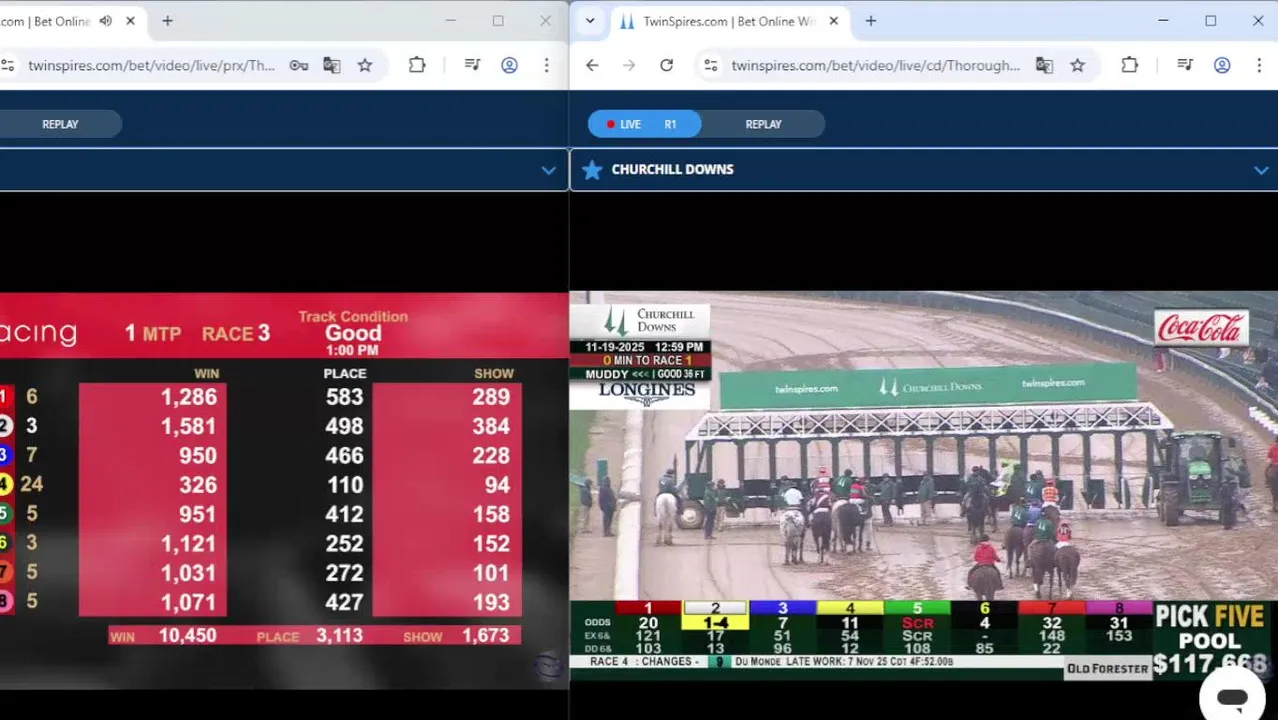Image resolution: width=1278 pixels, height=720 pixels.
Task: Open media controls in the right window
Action: click(x=1185, y=65)
